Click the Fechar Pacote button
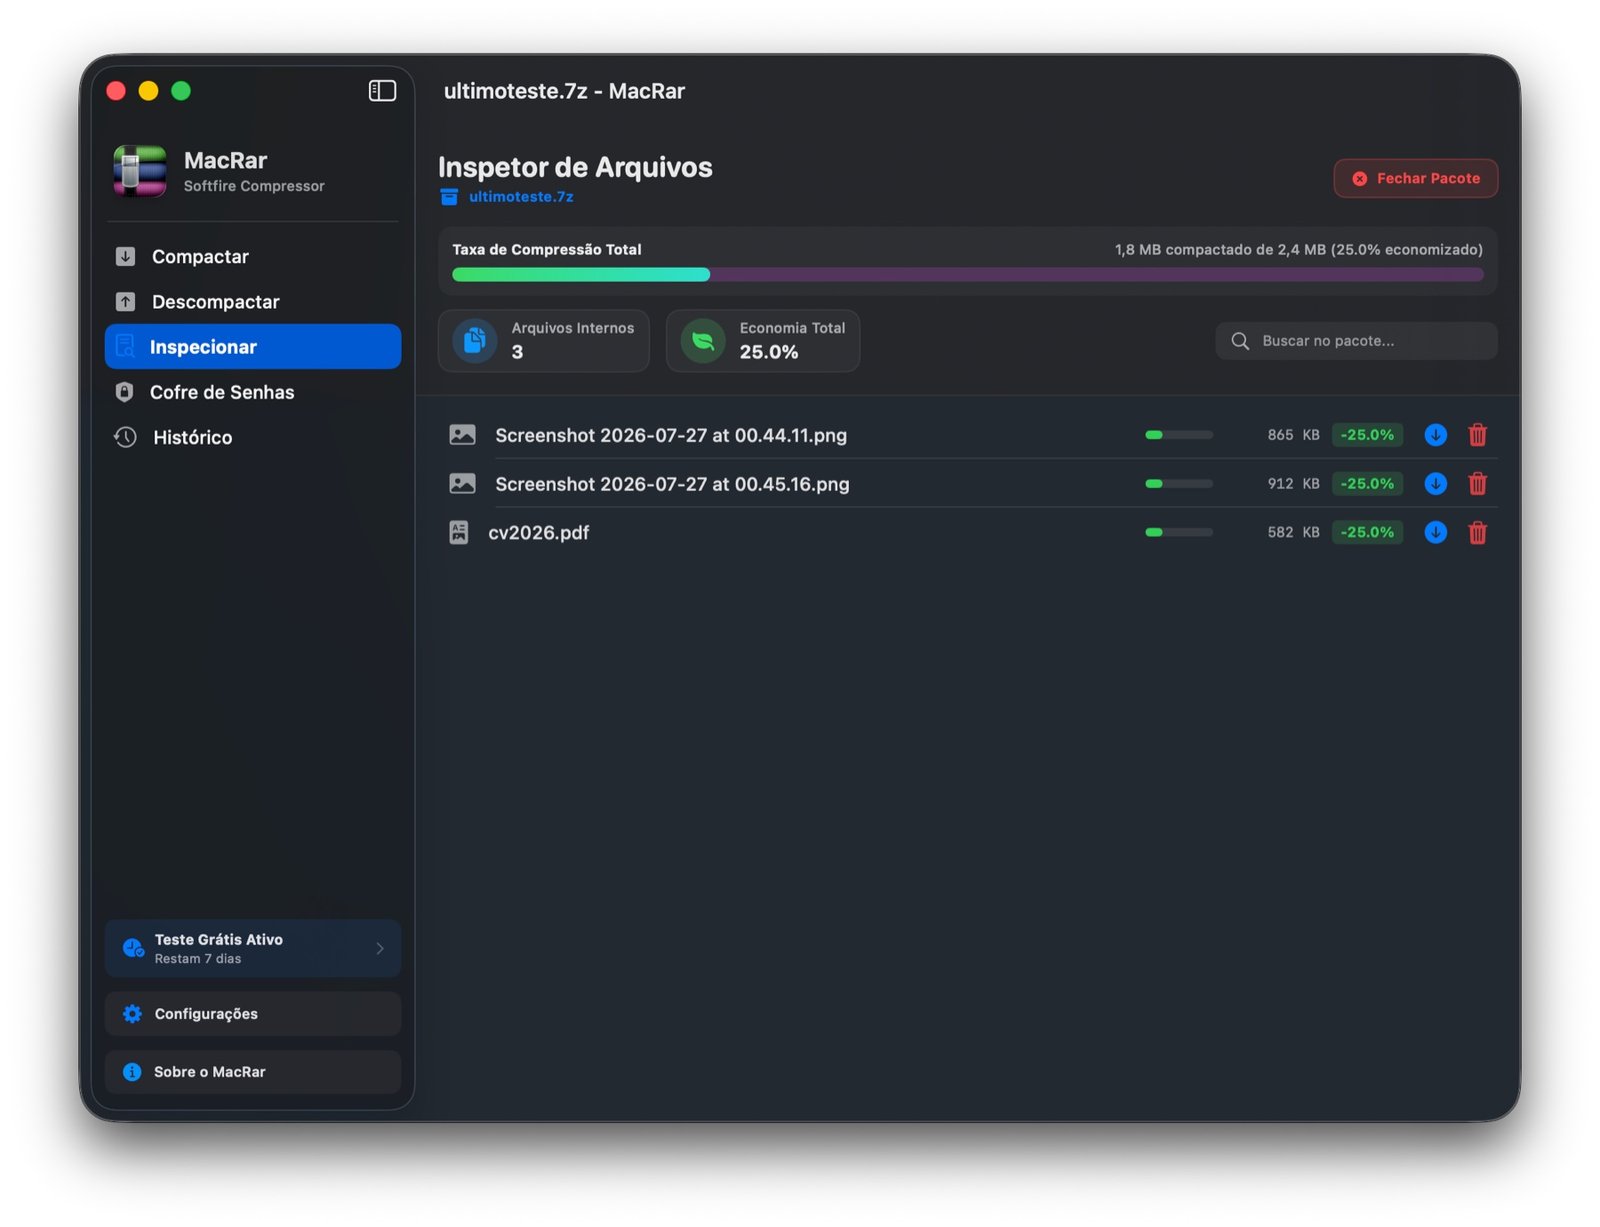Image resolution: width=1600 pixels, height=1227 pixels. pos(1415,178)
